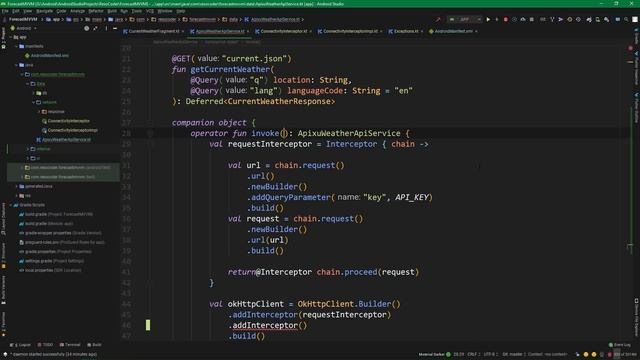Click the gutter fold marker at the invoke line
Screen dimensions: 640x360
click(150, 133)
